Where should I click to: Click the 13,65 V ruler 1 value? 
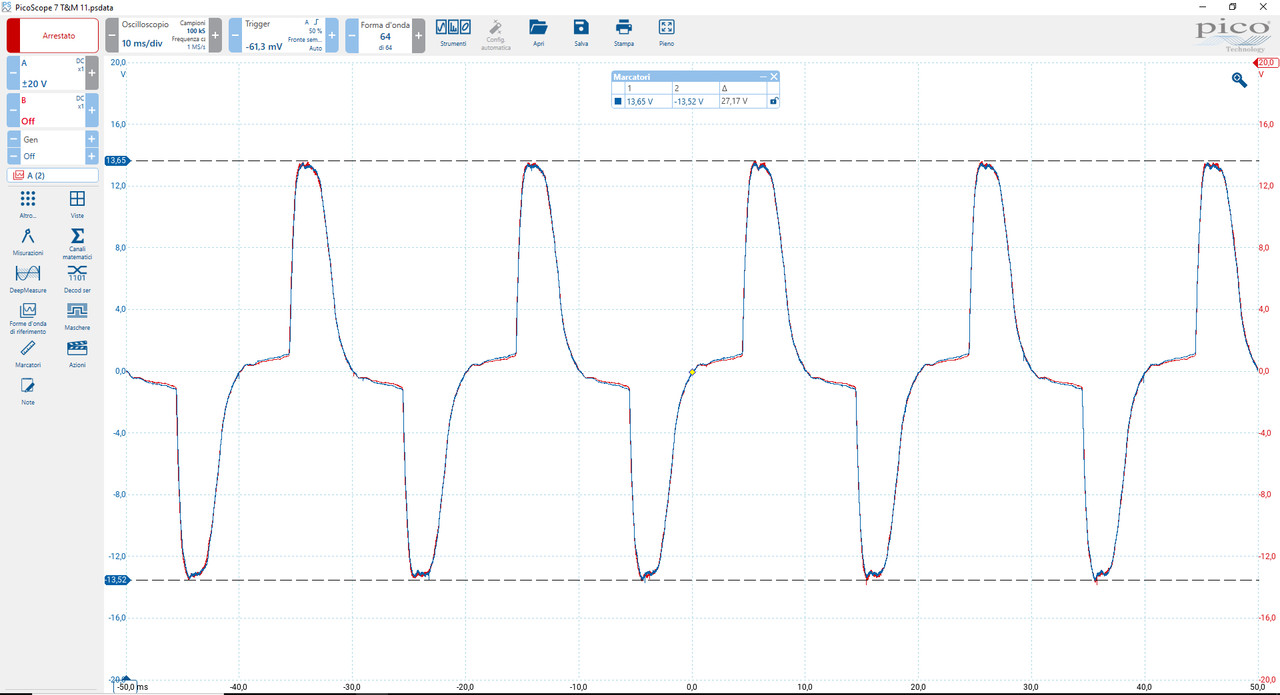pyautogui.click(x=639, y=101)
